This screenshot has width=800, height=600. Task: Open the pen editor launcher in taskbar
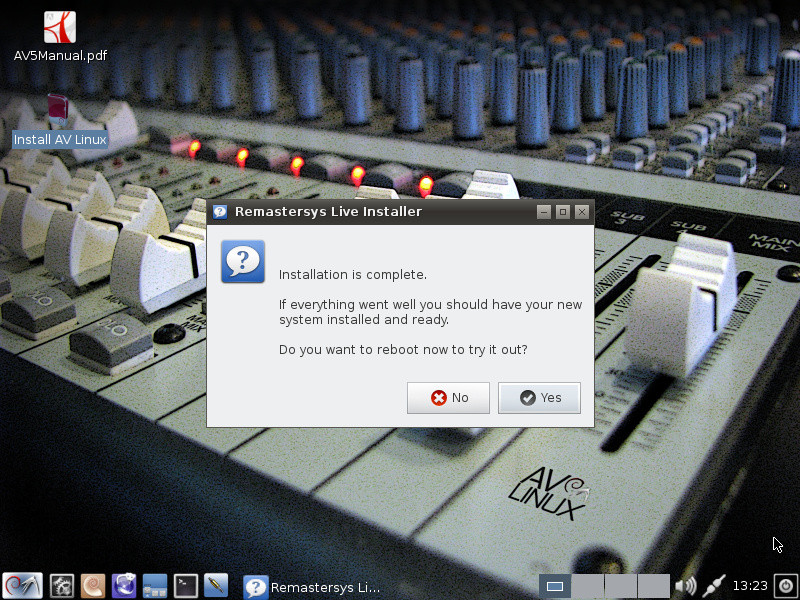coord(216,586)
